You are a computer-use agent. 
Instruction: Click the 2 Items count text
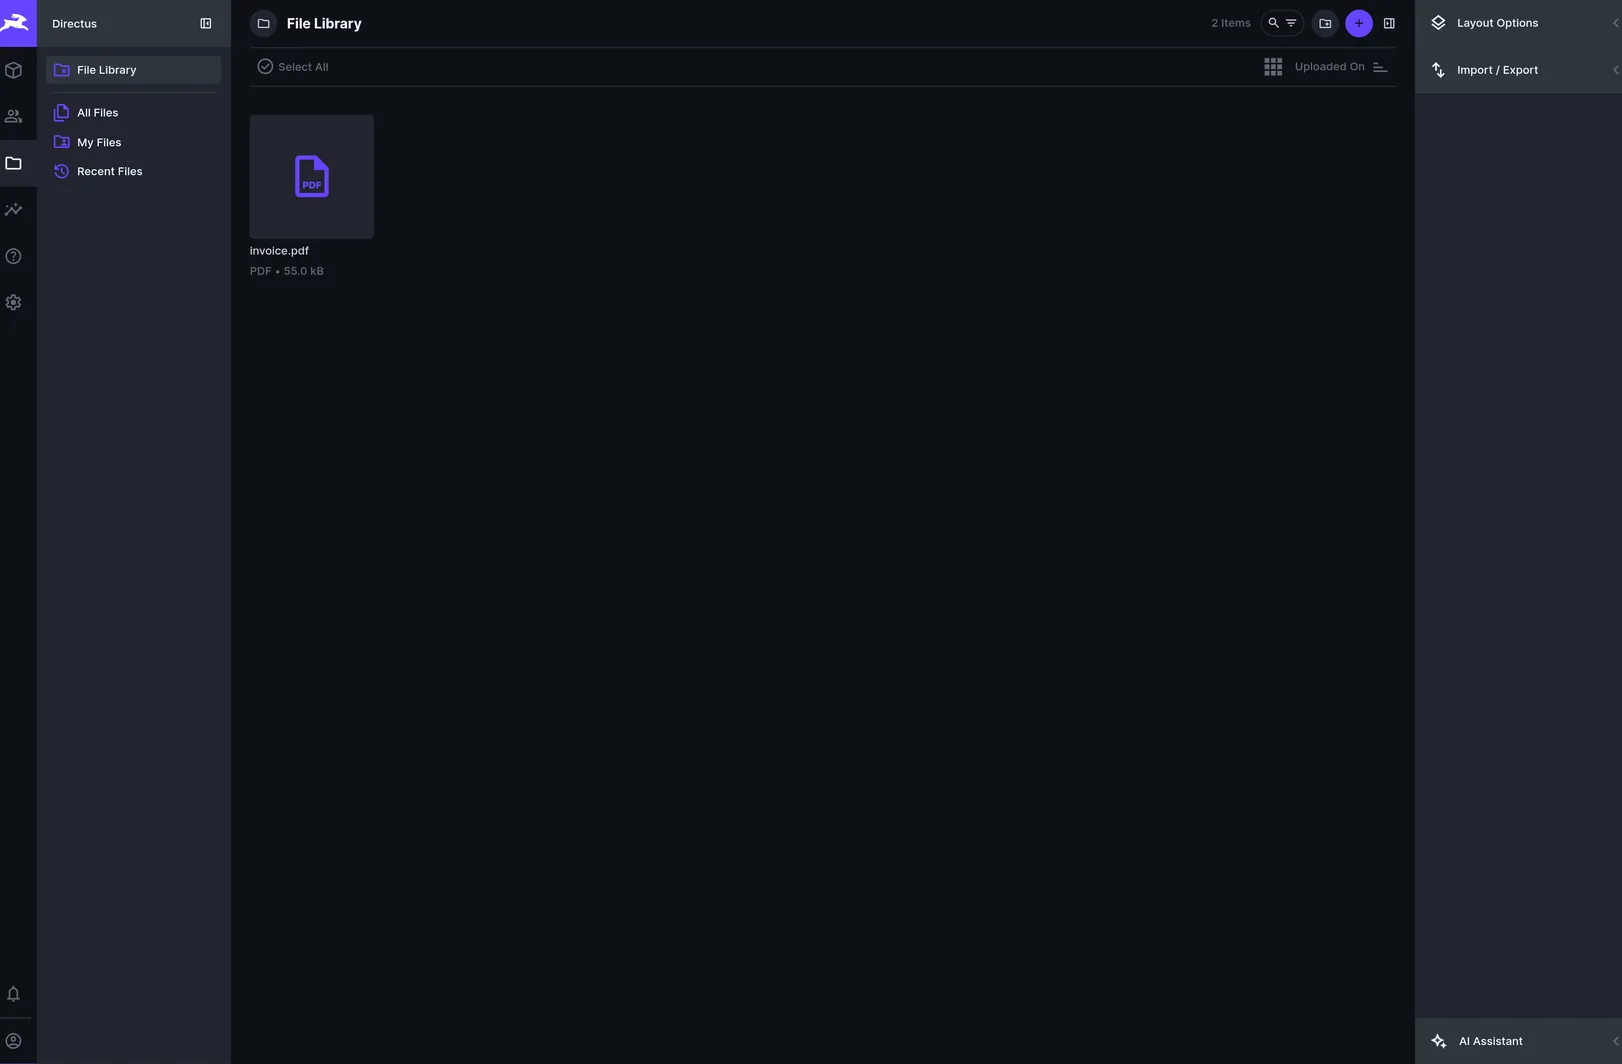[1230, 23]
